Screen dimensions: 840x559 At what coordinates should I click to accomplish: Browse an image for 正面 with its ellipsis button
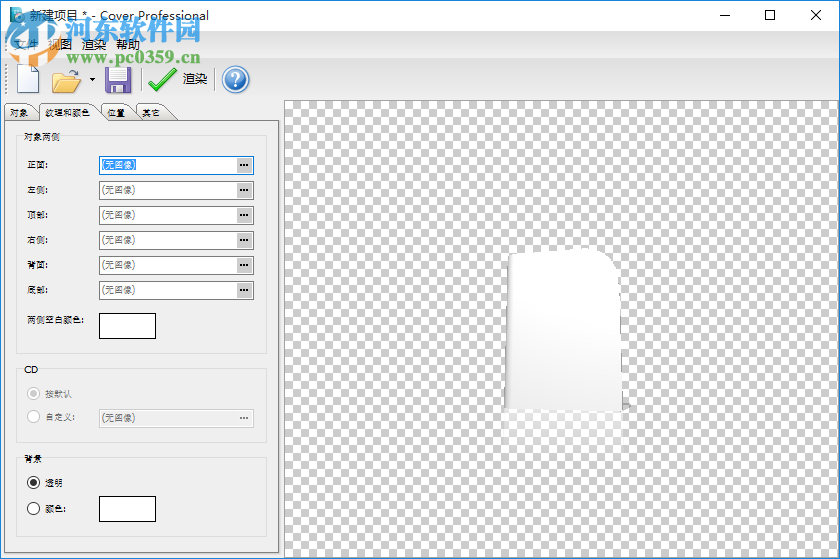[244, 165]
